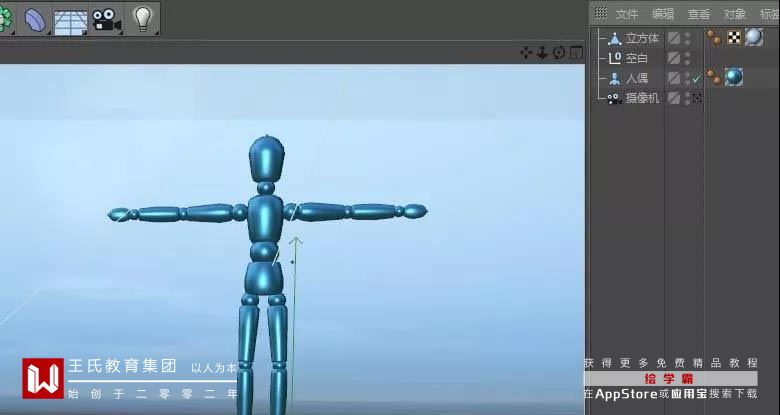Viewport: 780px width, 415px height.
Task: Click the 空白 null object icon
Action: coord(615,58)
